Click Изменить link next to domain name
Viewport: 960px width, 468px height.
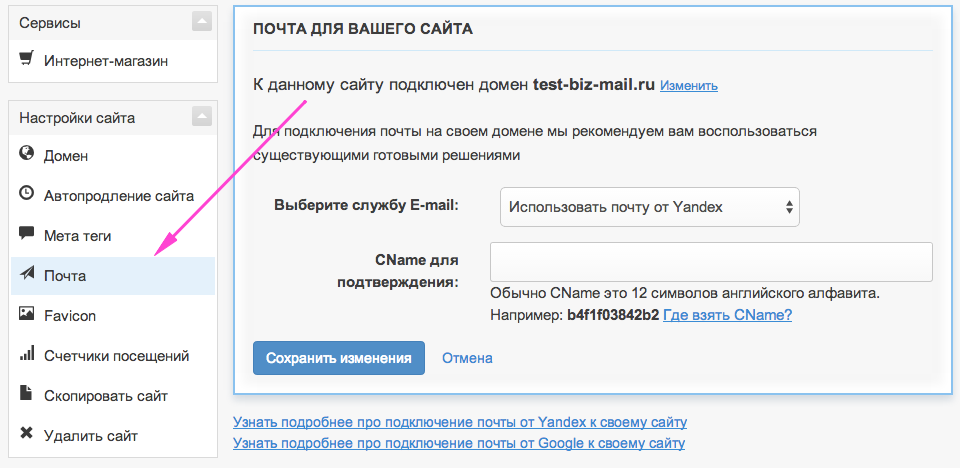pyautogui.click(x=688, y=86)
